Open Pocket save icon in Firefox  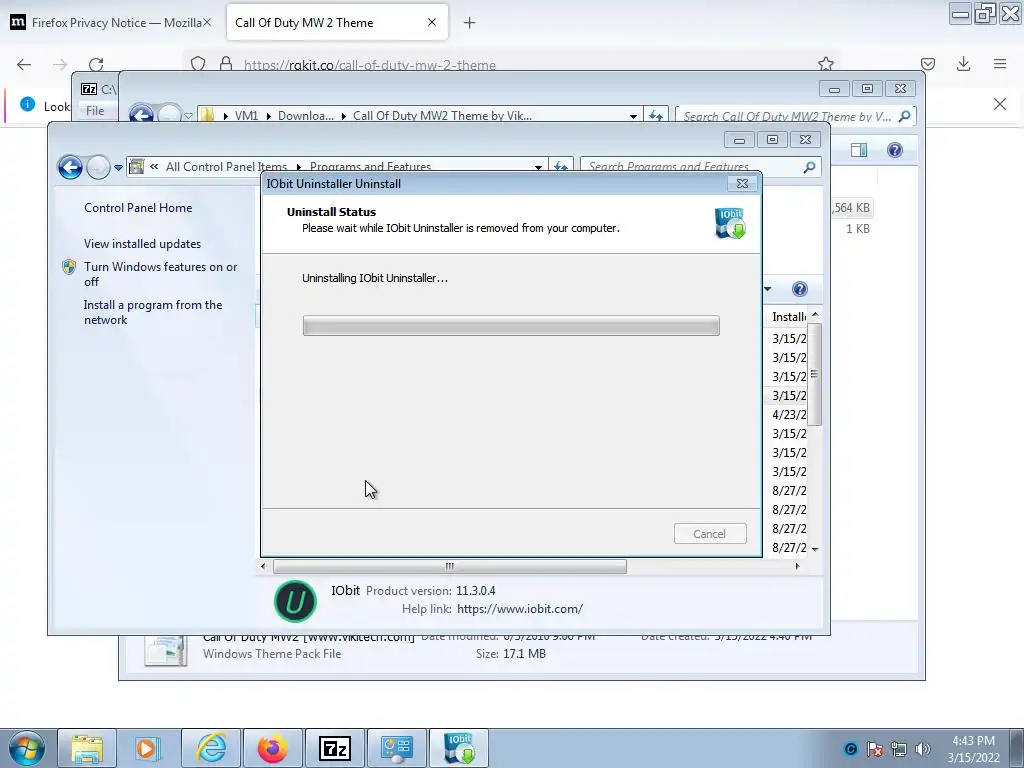pos(927,63)
